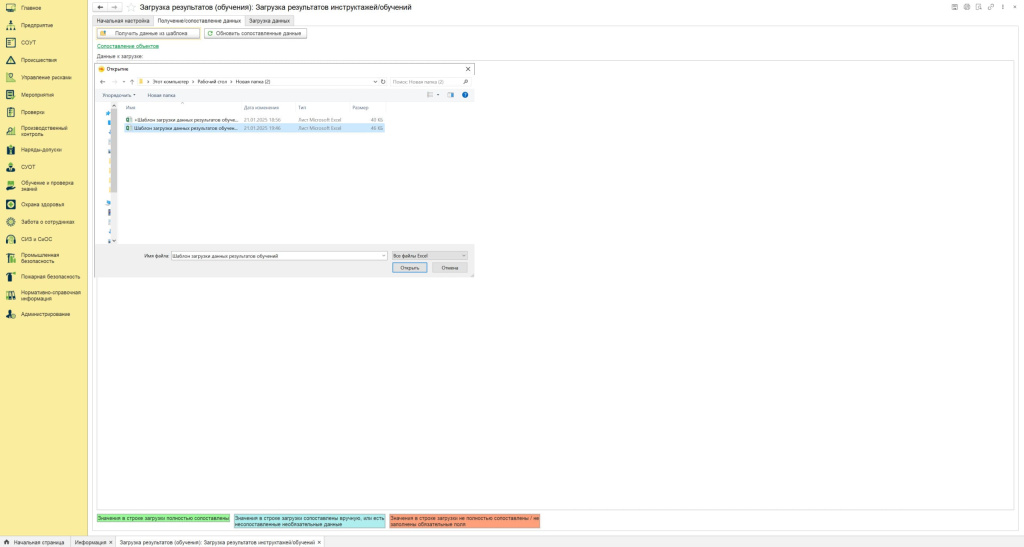Open the Сопоставление объектов link

click(128, 46)
